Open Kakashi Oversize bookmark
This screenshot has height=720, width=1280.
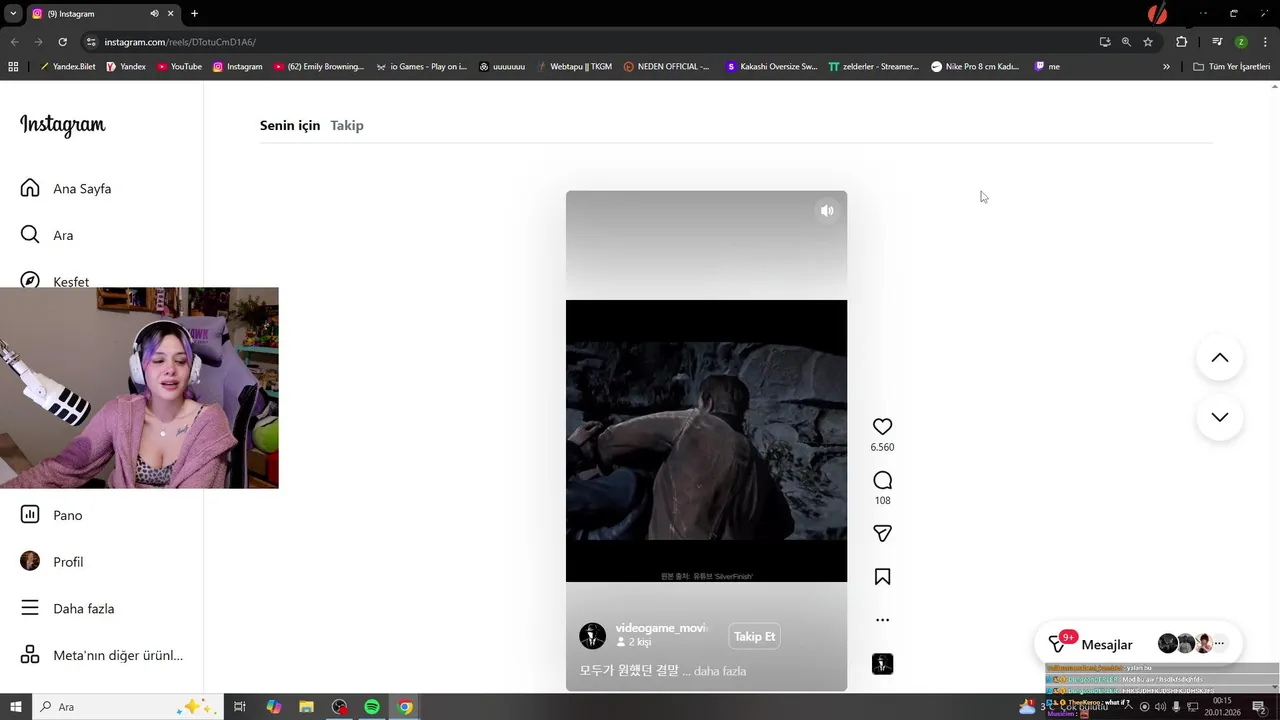click(771, 67)
